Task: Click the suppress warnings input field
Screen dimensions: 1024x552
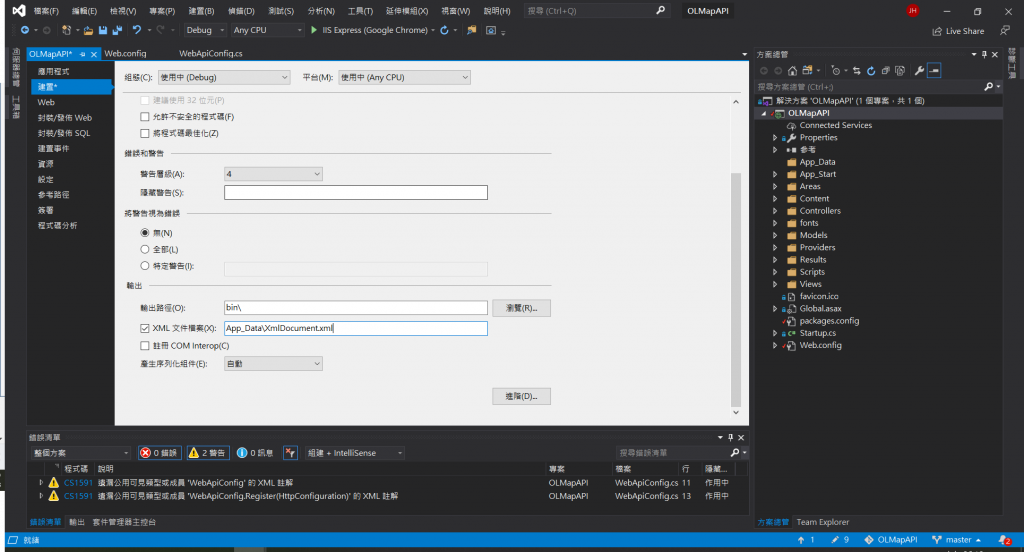Action: click(x=355, y=193)
